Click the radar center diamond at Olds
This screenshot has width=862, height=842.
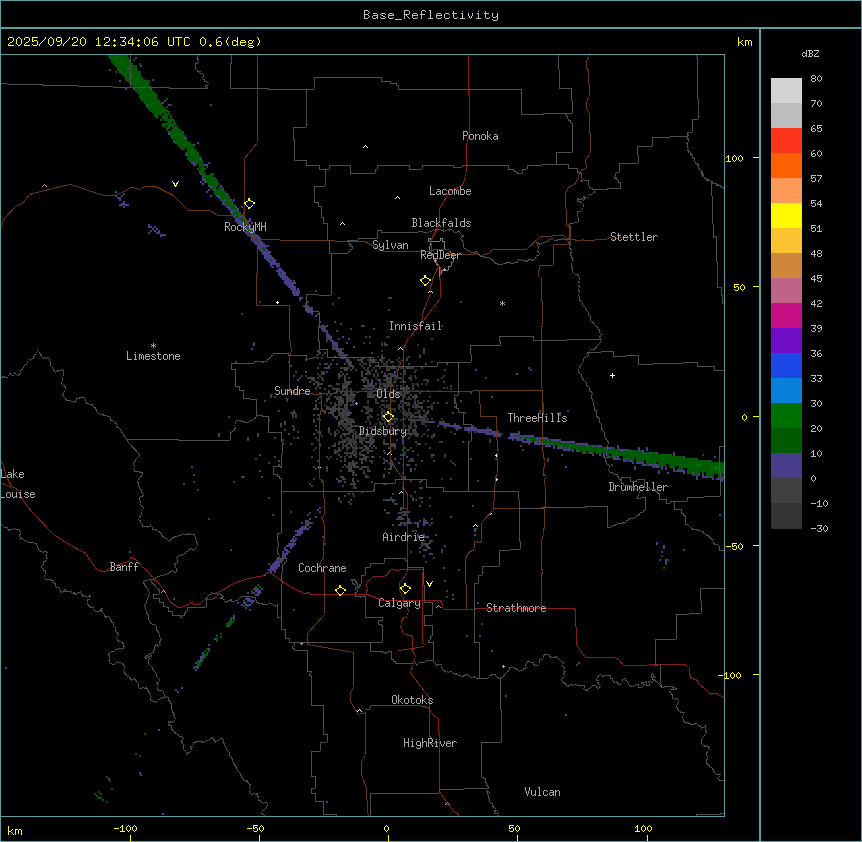(388, 417)
